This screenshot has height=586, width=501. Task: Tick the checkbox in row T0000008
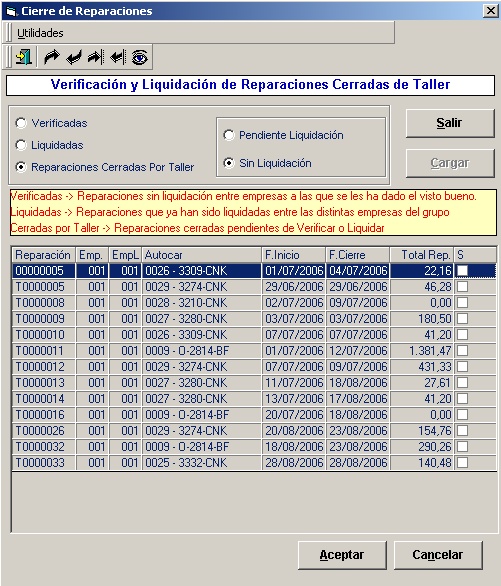[463, 302]
